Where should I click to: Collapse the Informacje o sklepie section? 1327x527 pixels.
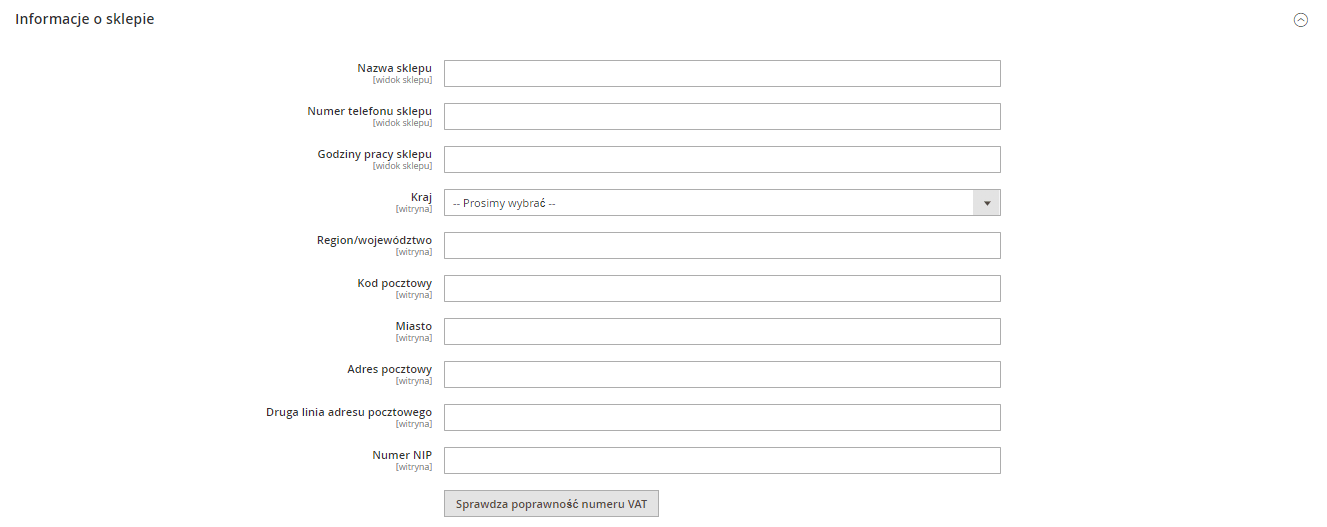[x=1301, y=20]
